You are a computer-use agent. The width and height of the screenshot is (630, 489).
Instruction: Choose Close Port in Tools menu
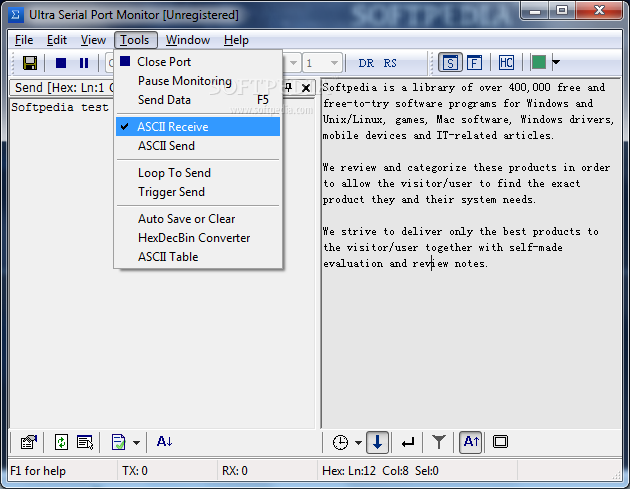click(x=198, y=62)
